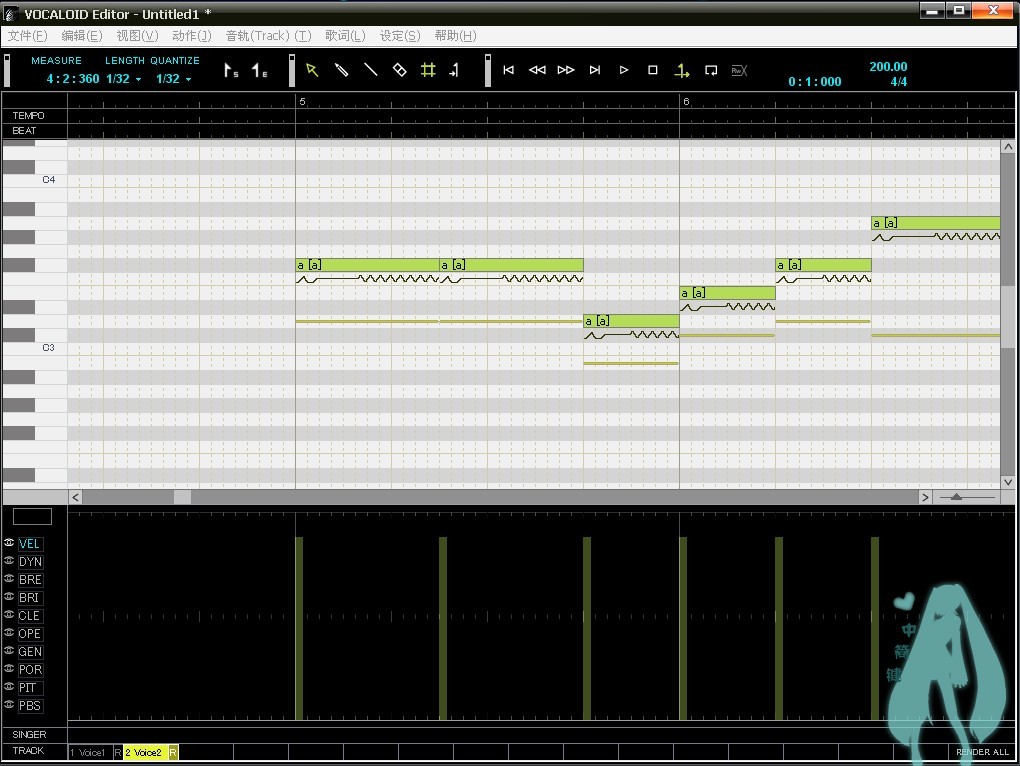Open the QUANTIZE 1/32 dropdown
This screenshot has height=766, width=1020.
(x=173, y=79)
